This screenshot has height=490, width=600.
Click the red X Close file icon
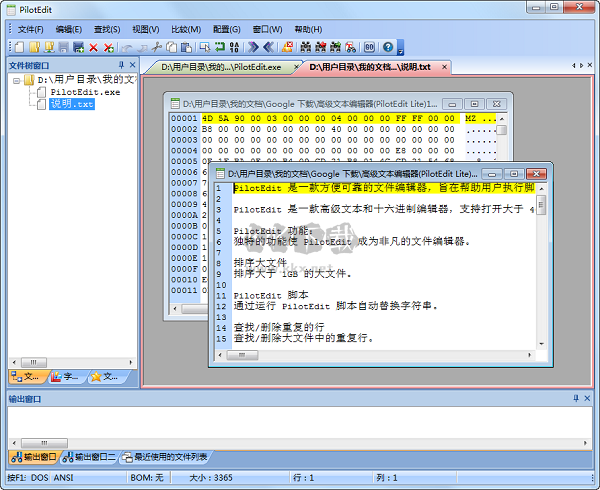[x=93, y=47]
